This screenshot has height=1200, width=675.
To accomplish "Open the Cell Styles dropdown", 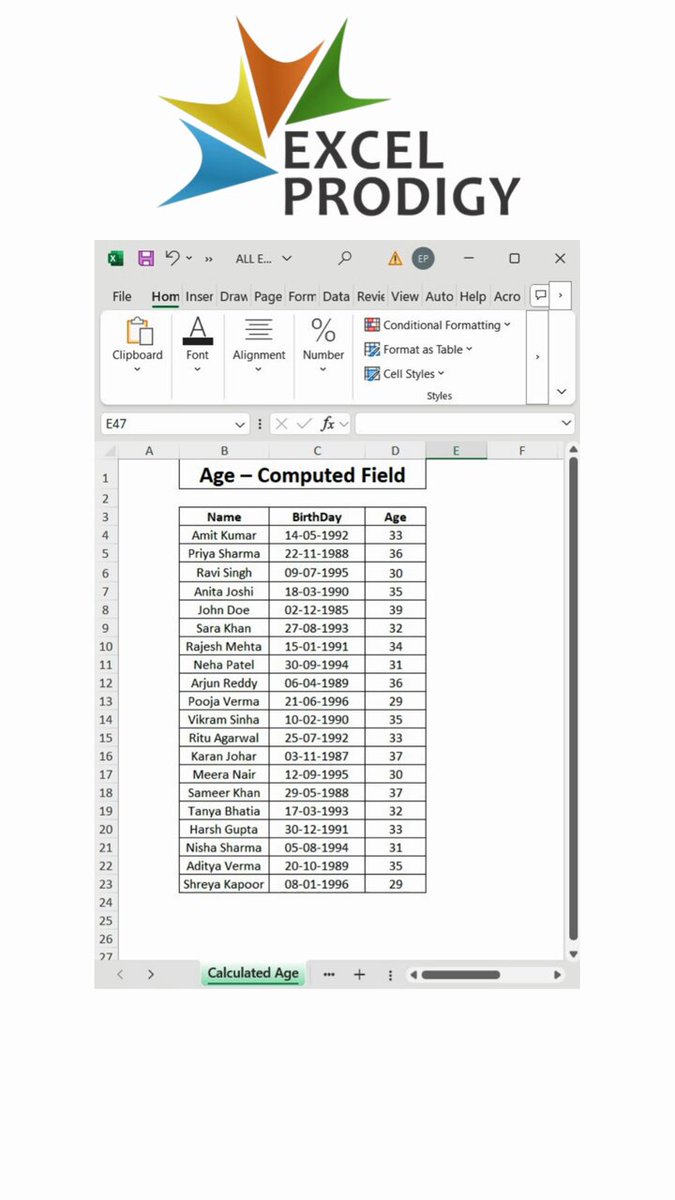I will tap(404, 374).
